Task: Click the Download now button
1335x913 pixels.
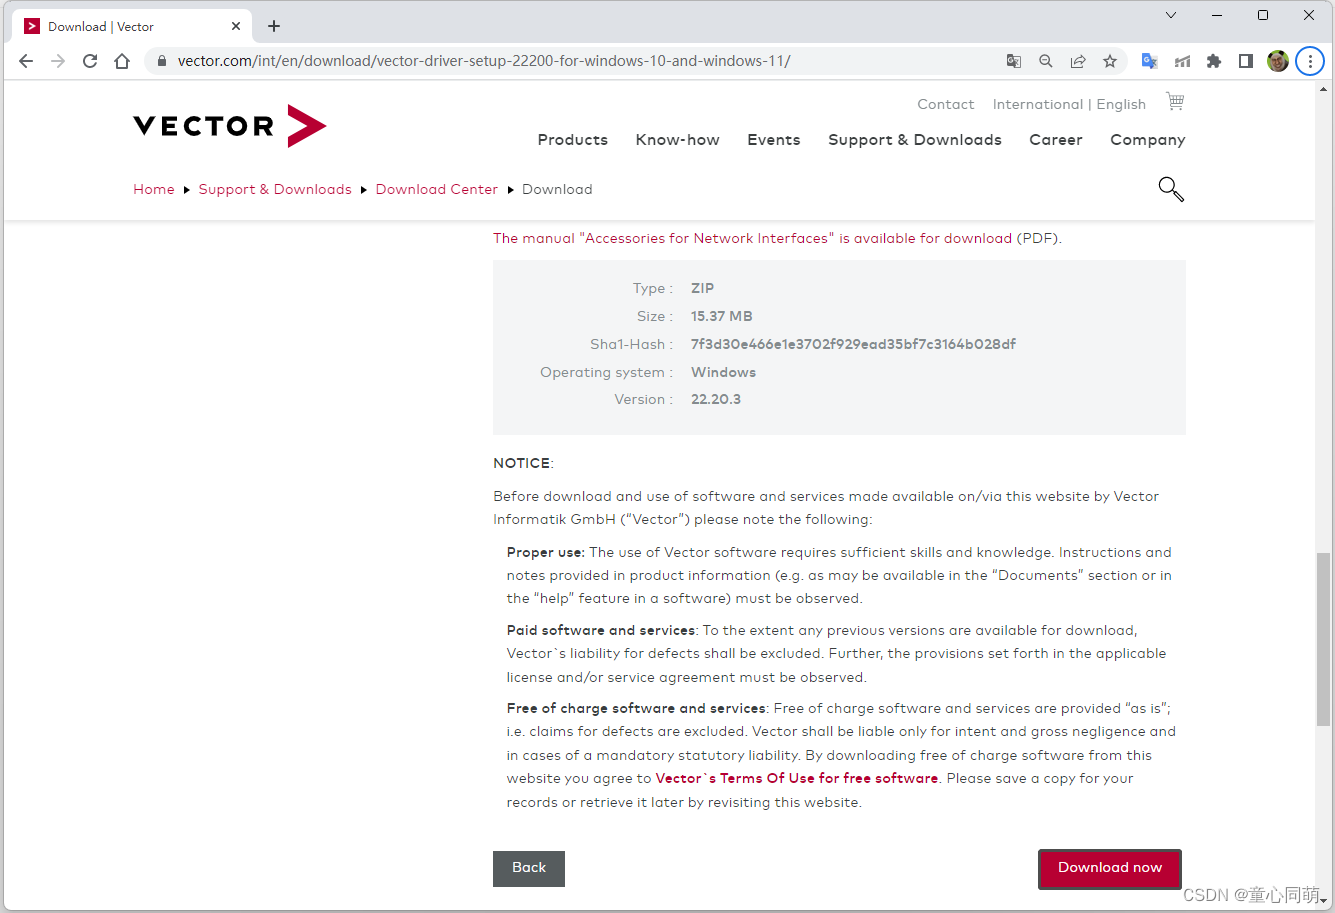Action: (x=1110, y=868)
